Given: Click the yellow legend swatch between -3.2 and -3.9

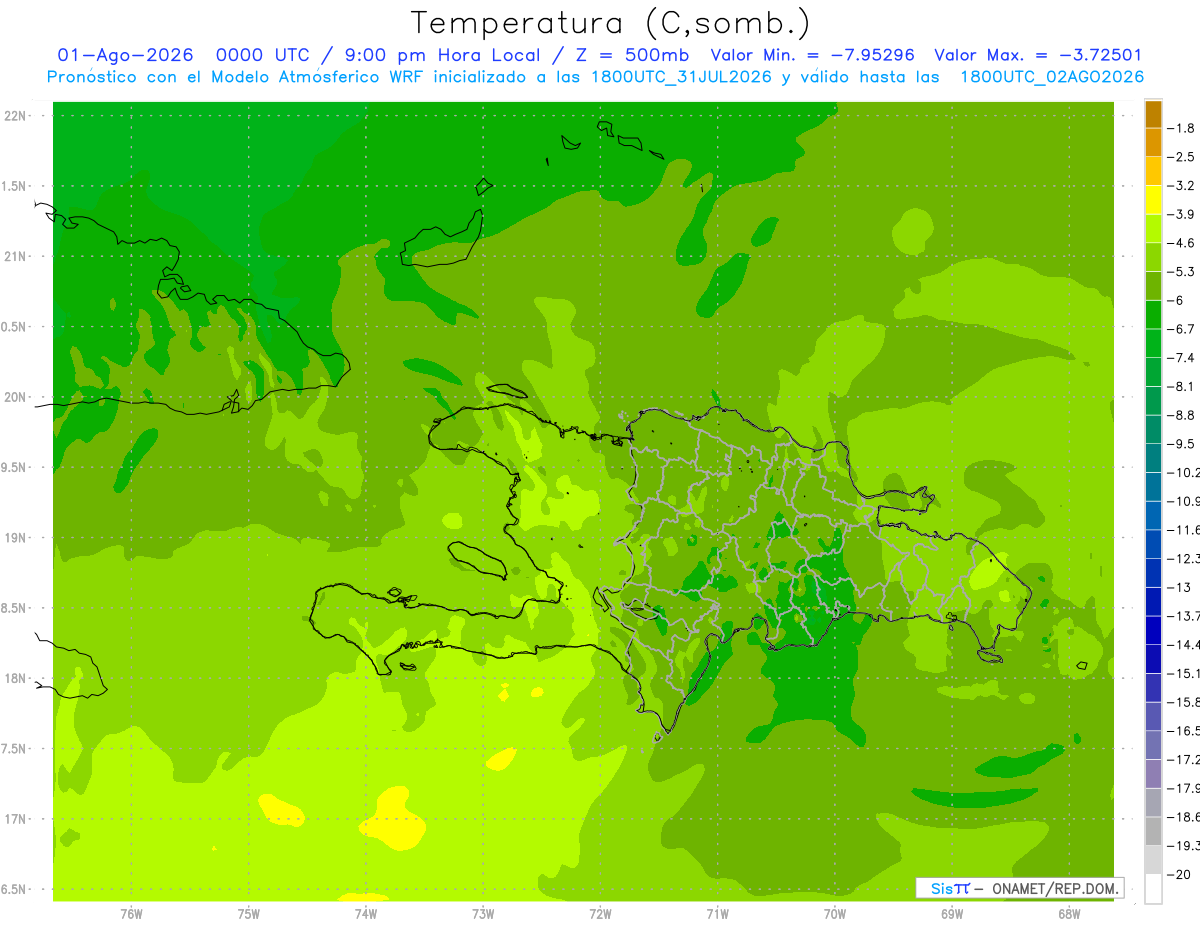Looking at the screenshot, I should (1153, 200).
